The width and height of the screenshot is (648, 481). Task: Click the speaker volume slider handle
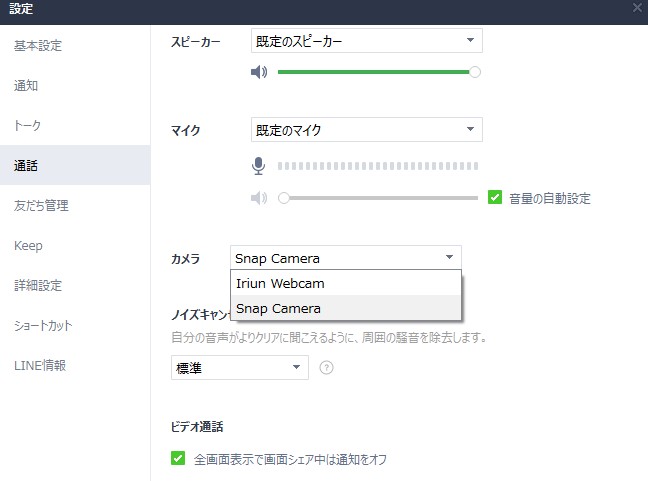pyautogui.click(x=475, y=72)
